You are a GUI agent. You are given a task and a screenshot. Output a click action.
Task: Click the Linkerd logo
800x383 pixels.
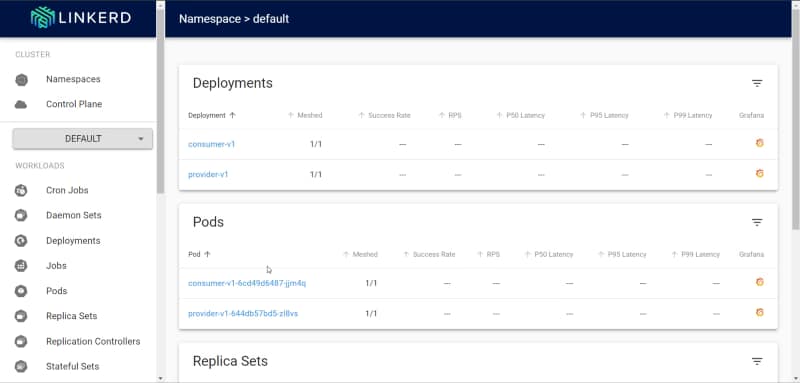click(81, 18)
